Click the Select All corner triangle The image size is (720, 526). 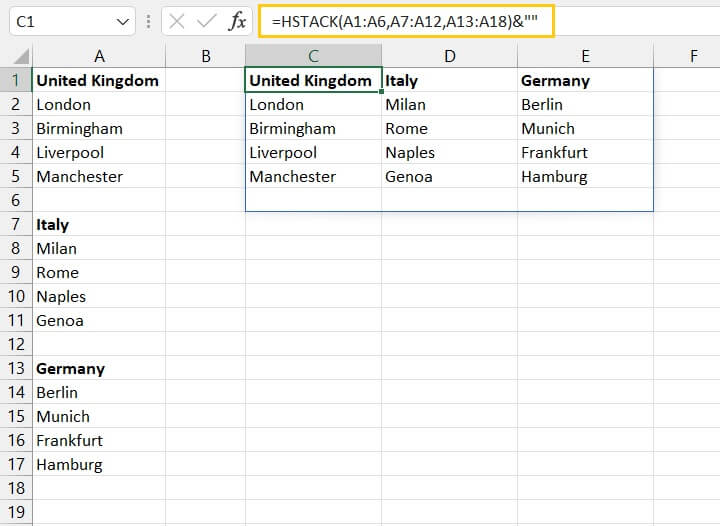pos(20,57)
